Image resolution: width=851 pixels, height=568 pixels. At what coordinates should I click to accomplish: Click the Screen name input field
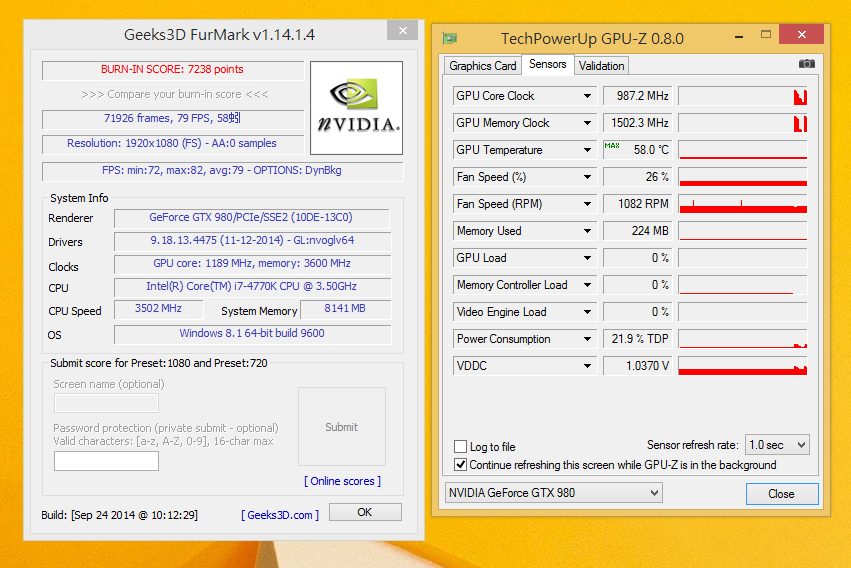(106, 403)
